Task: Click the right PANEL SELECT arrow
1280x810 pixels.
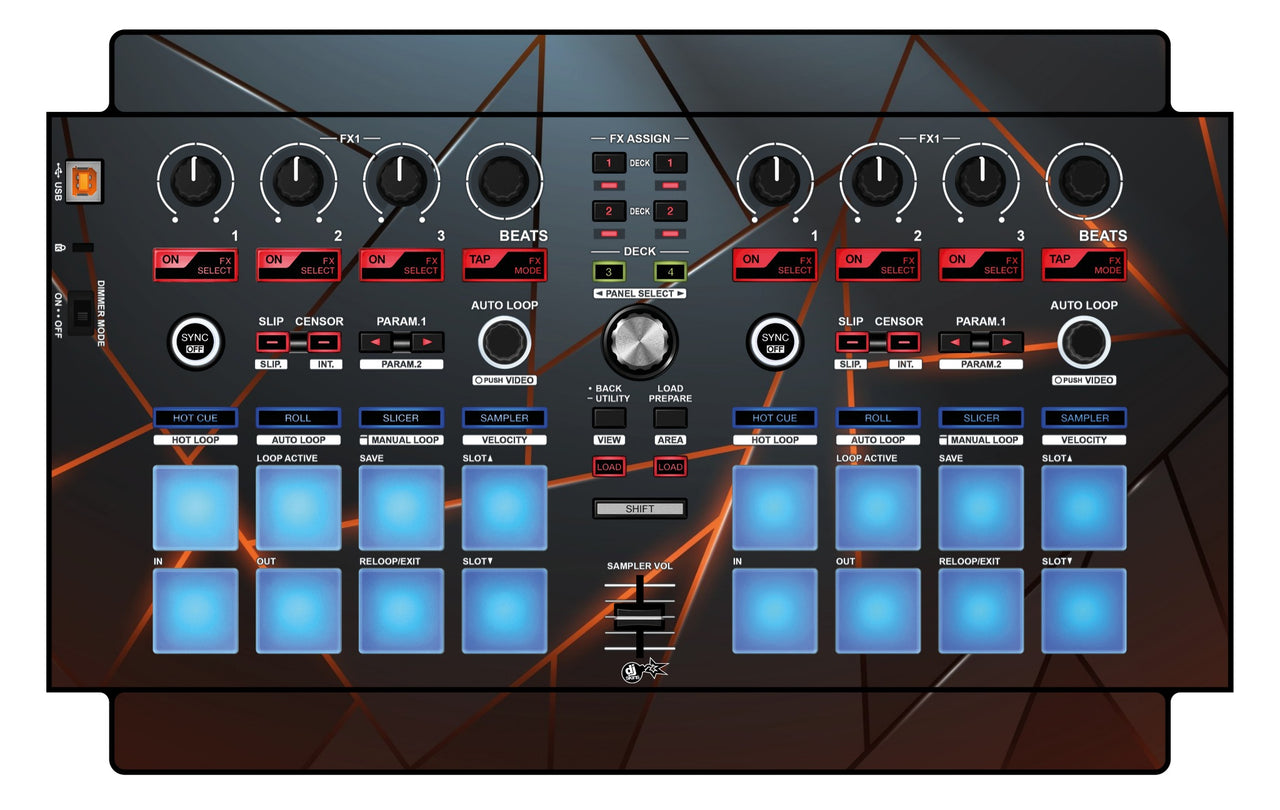Action: click(x=681, y=292)
